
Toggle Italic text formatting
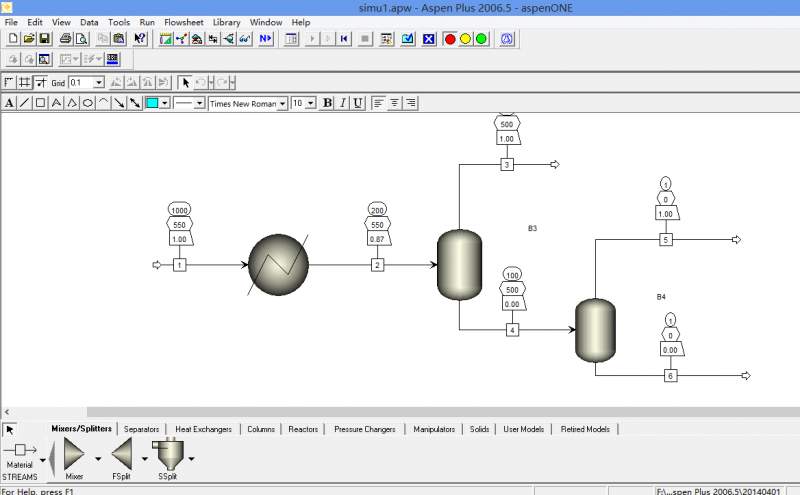pos(343,103)
